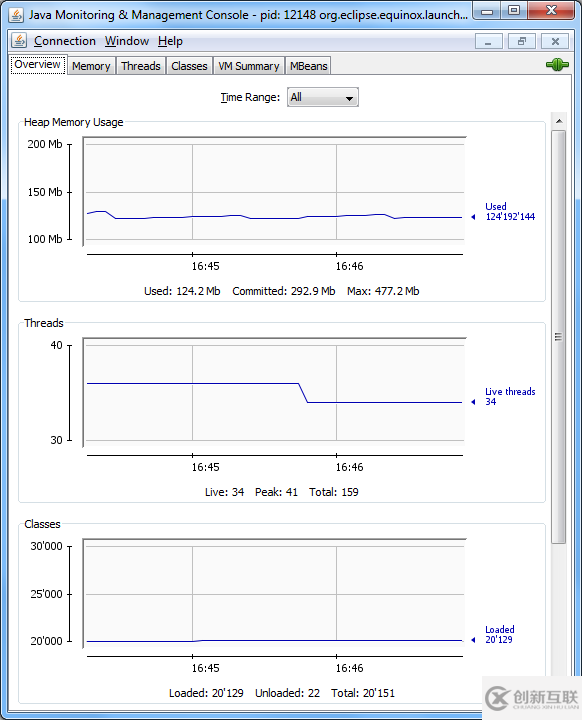Click the green connection status icon

557,65
